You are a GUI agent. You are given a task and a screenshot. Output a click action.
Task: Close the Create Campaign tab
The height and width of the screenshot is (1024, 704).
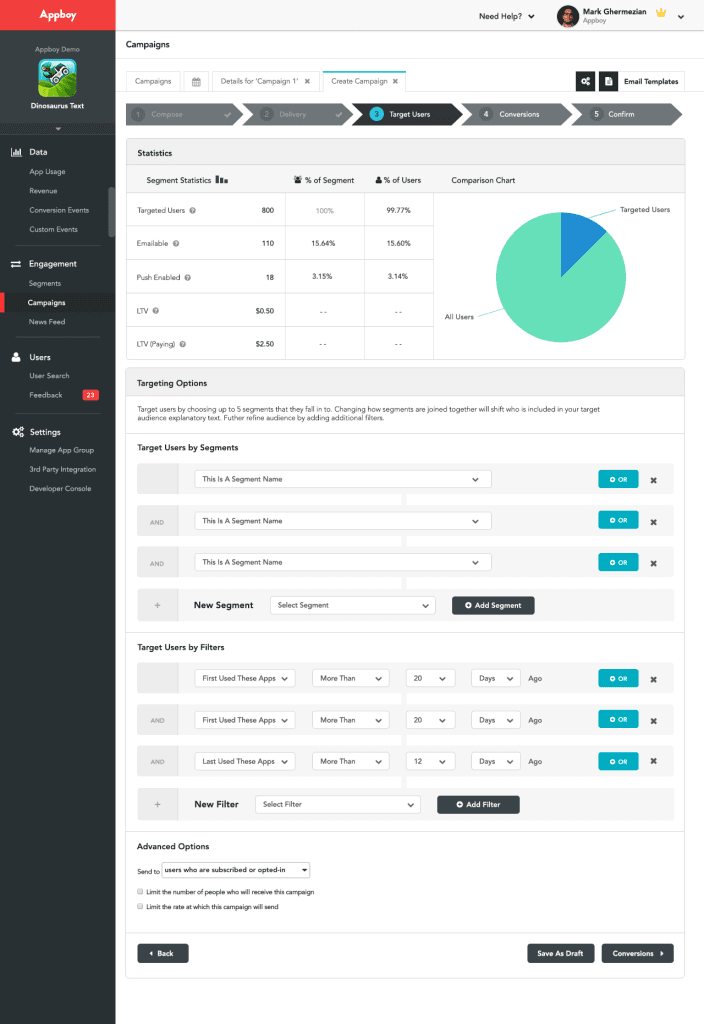(x=395, y=81)
